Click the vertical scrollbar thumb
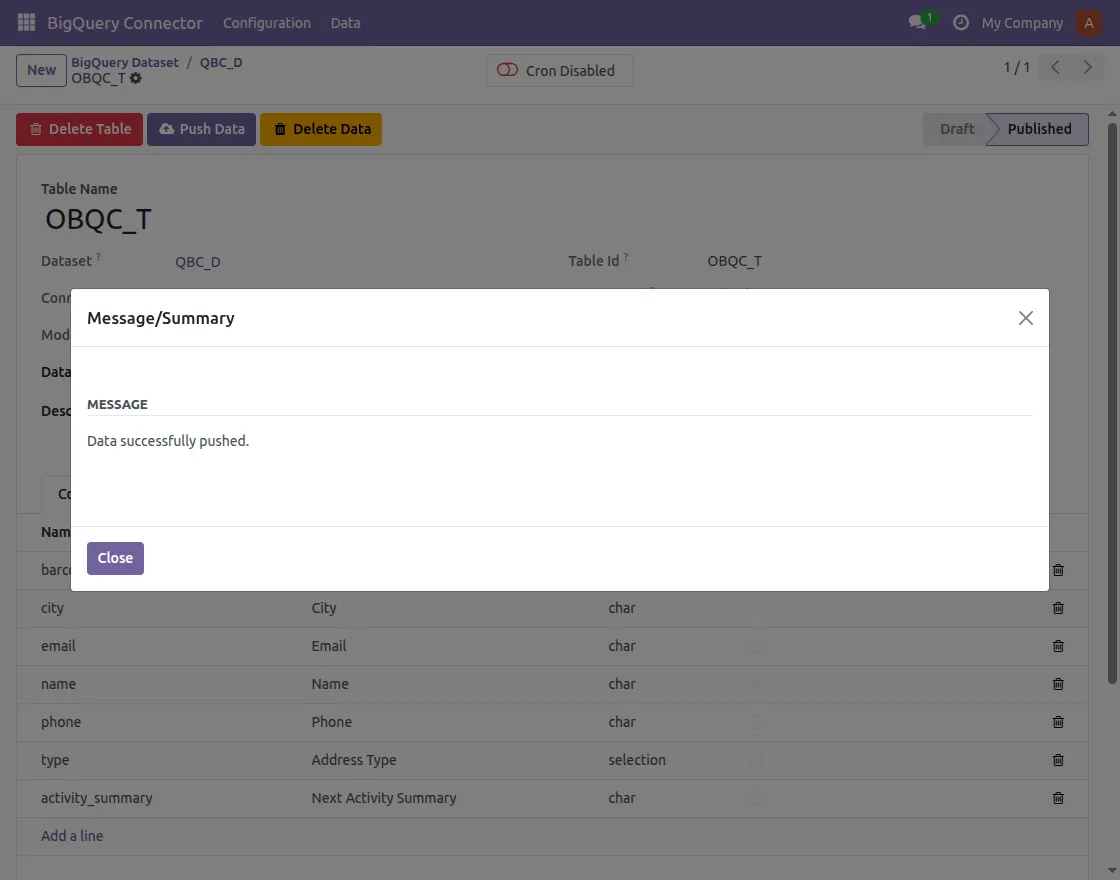This screenshot has height=880, width=1120. tap(1112, 404)
